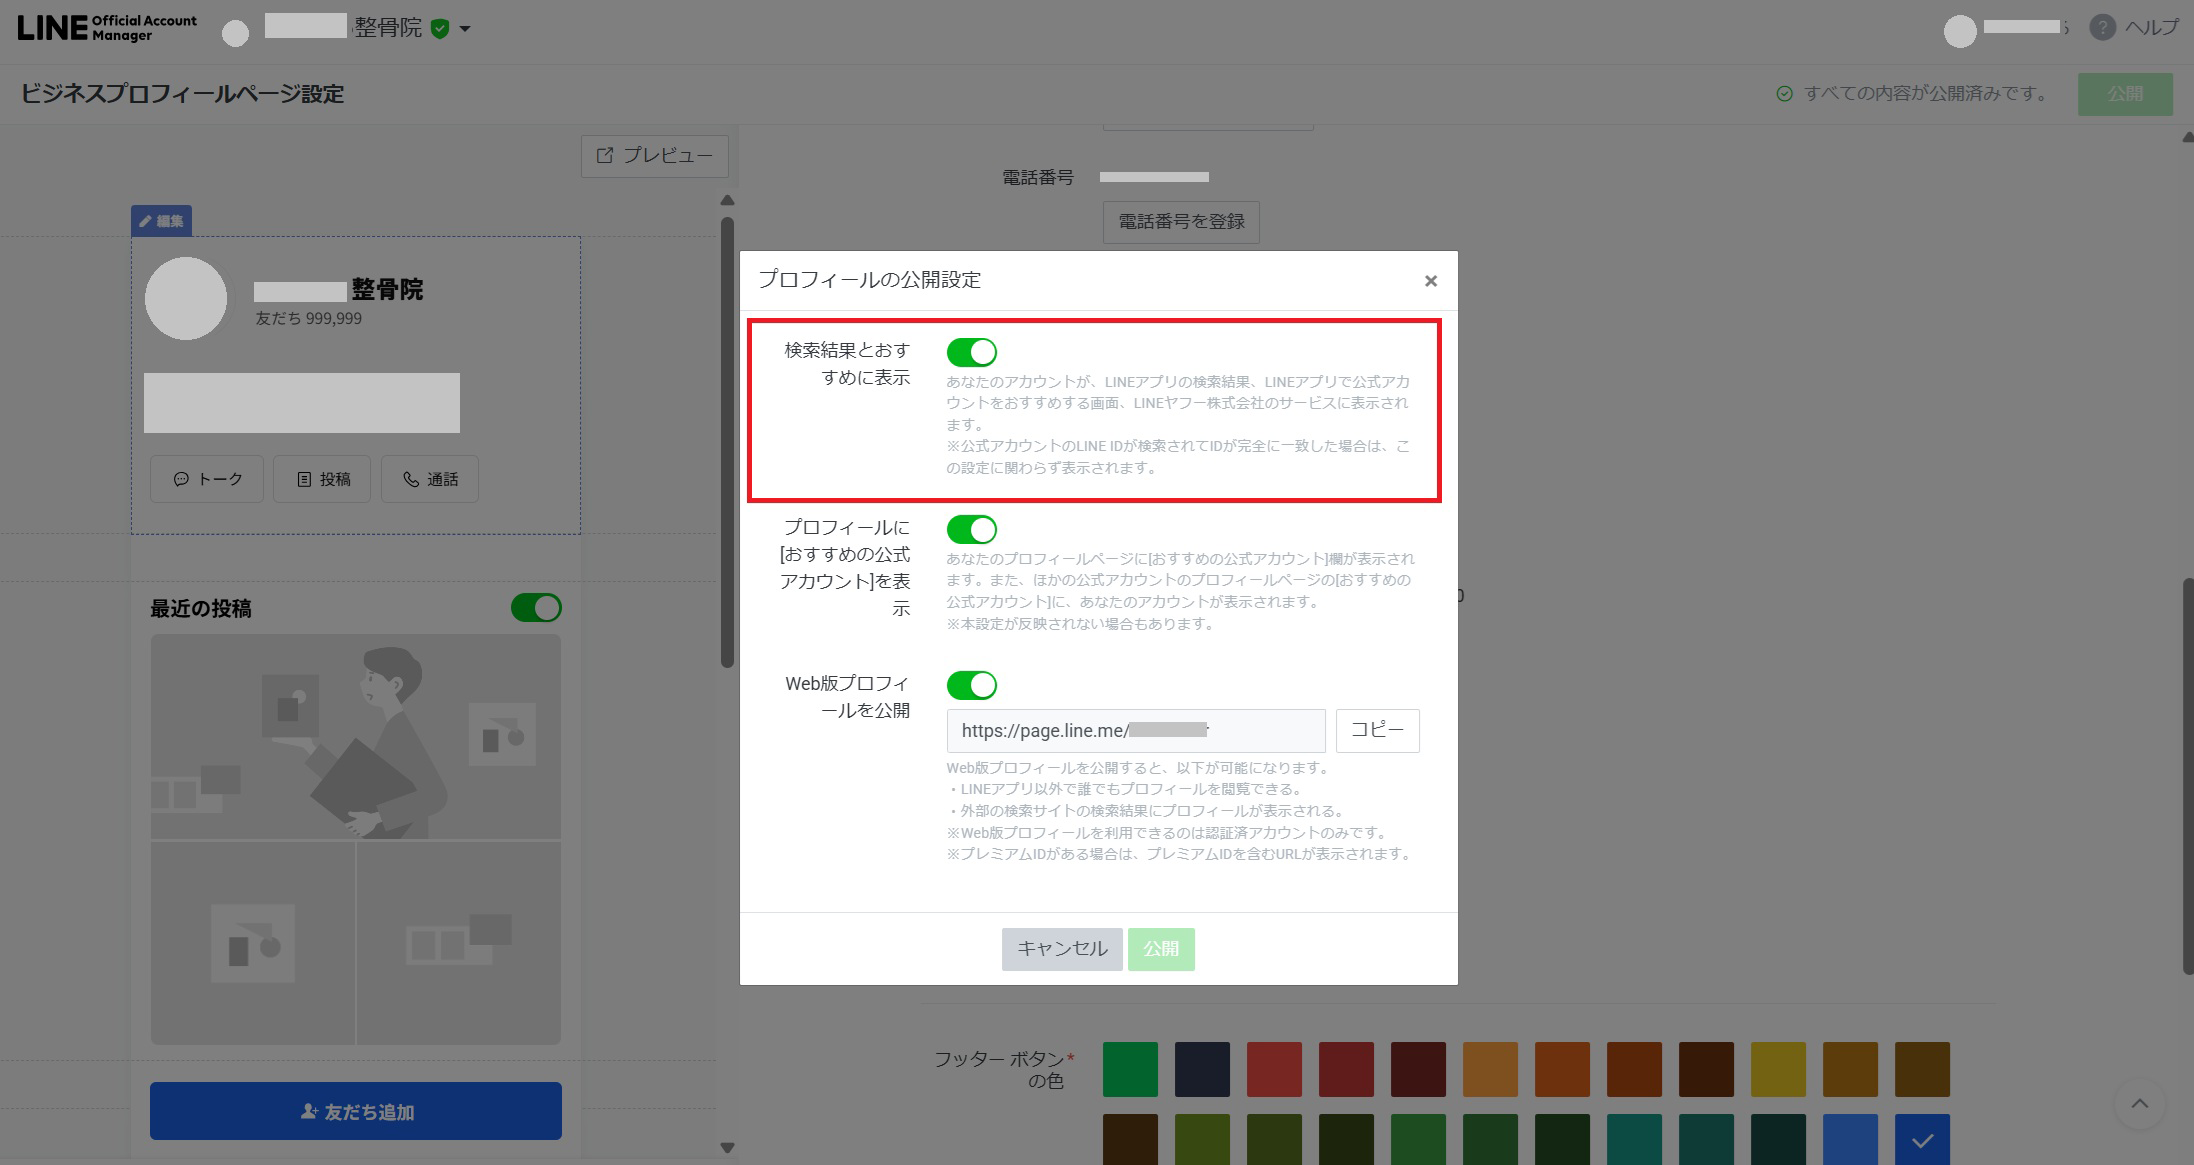Select the orange footer color swatch
This screenshot has height=1165, width=2194.
[1490, 1069]
